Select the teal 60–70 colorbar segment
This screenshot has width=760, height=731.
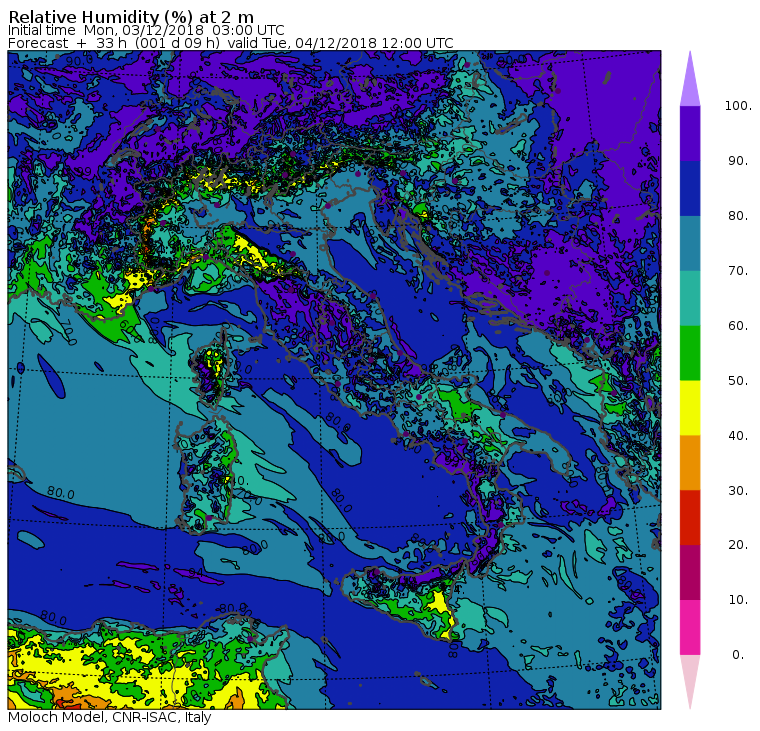click(690, 298)
